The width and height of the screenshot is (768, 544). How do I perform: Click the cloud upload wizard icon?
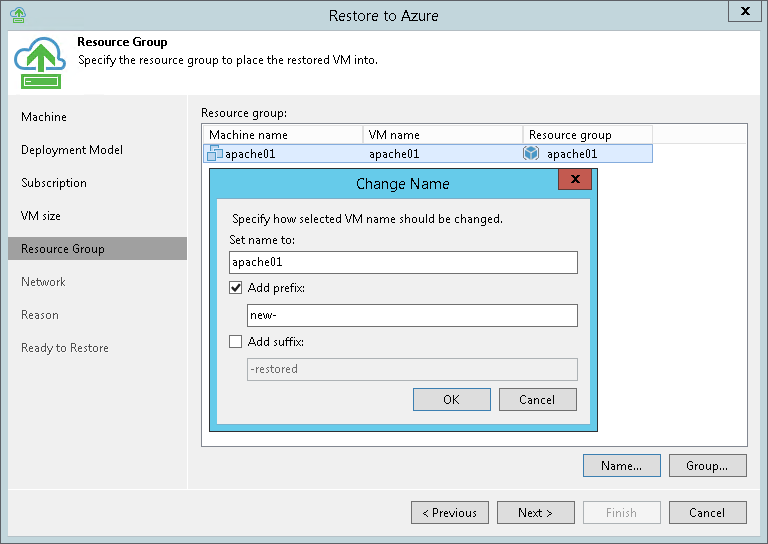pos(38,64)
